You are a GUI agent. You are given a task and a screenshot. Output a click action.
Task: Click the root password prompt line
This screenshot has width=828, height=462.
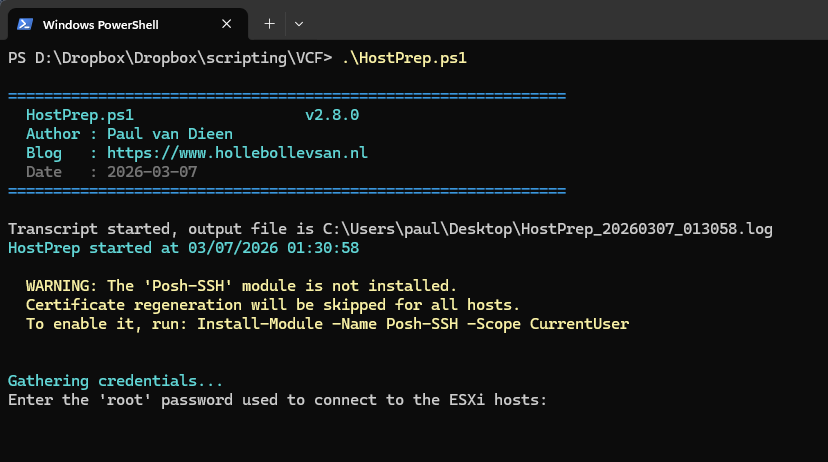tap(277, 400)
